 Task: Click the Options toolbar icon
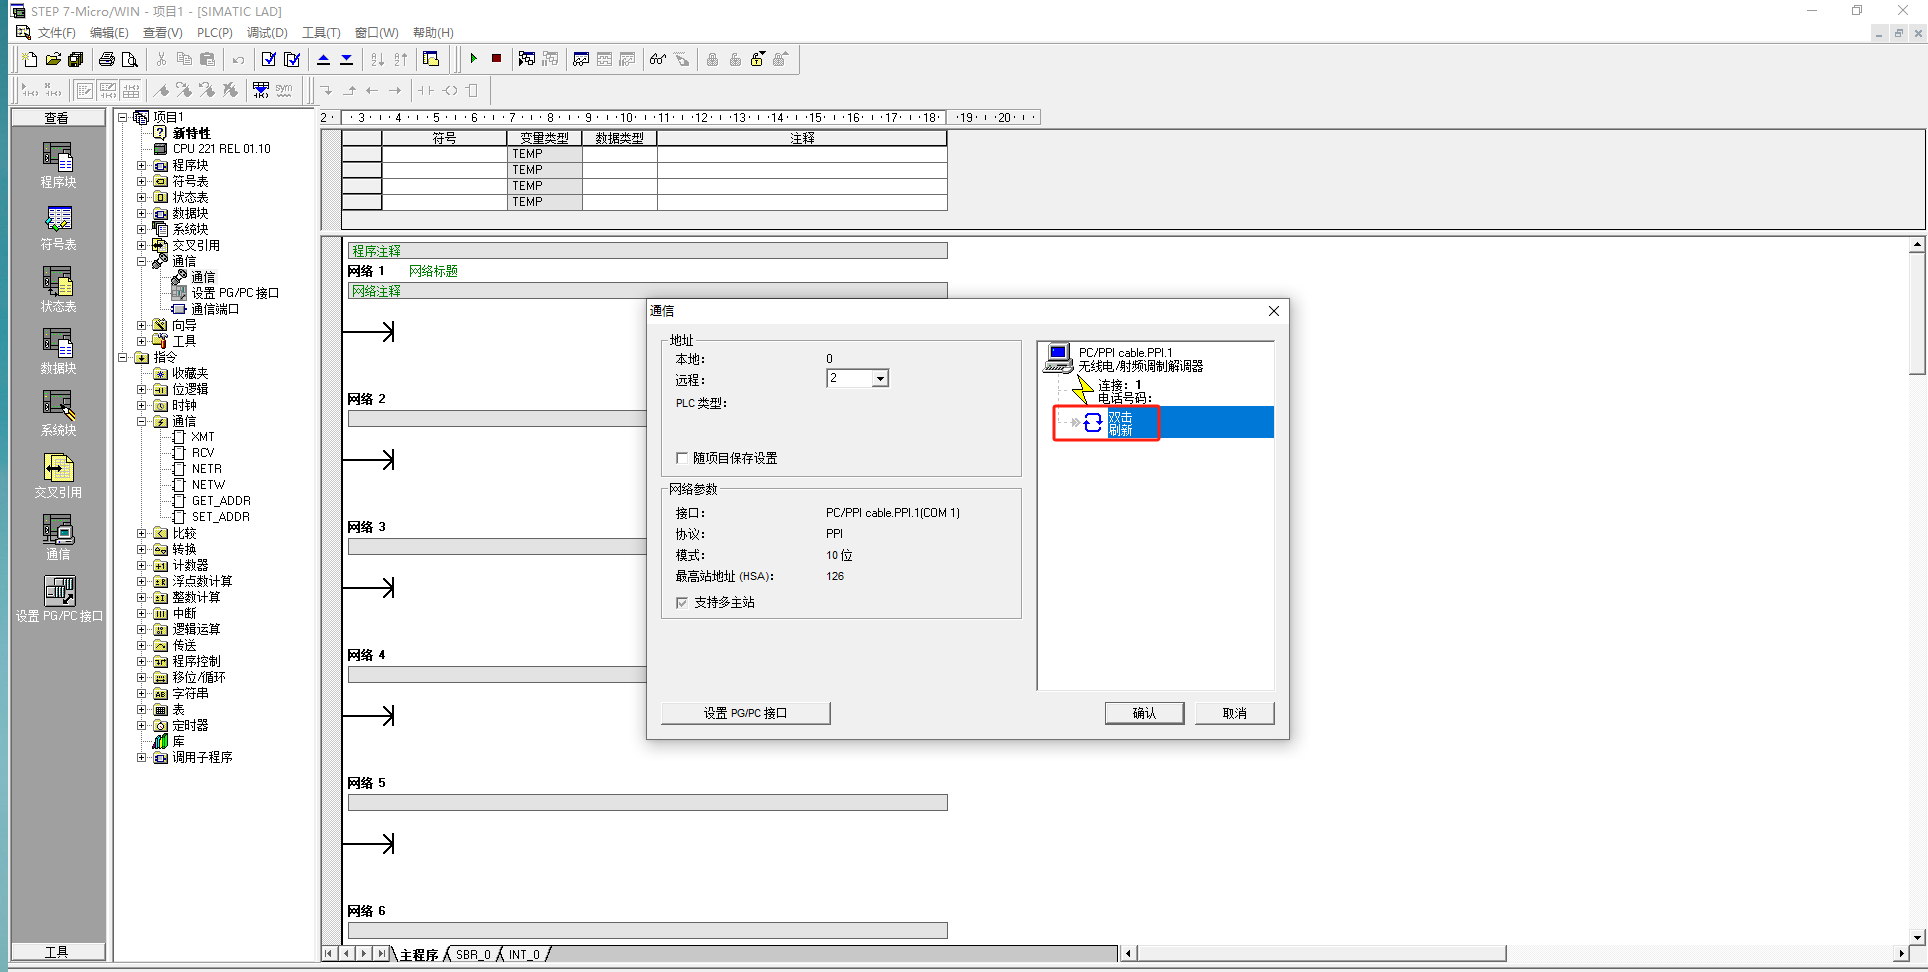[x=431, y=59]
